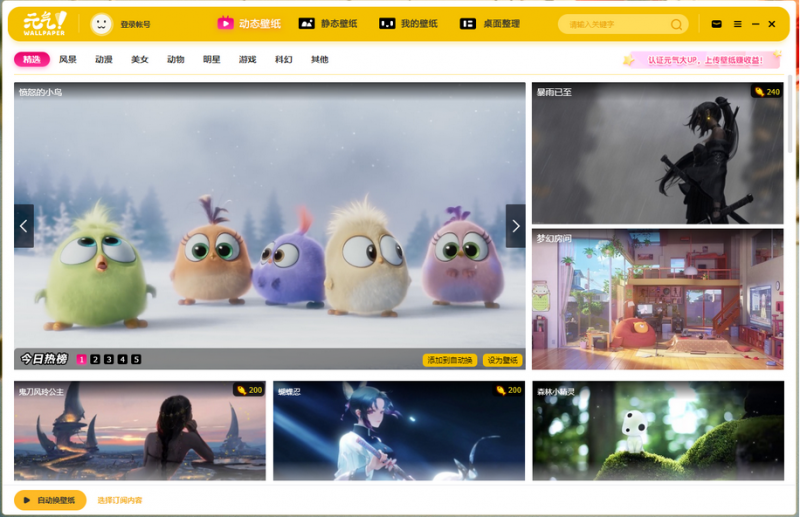Click the 元气 Wallpaper logo

pos(45,23)
